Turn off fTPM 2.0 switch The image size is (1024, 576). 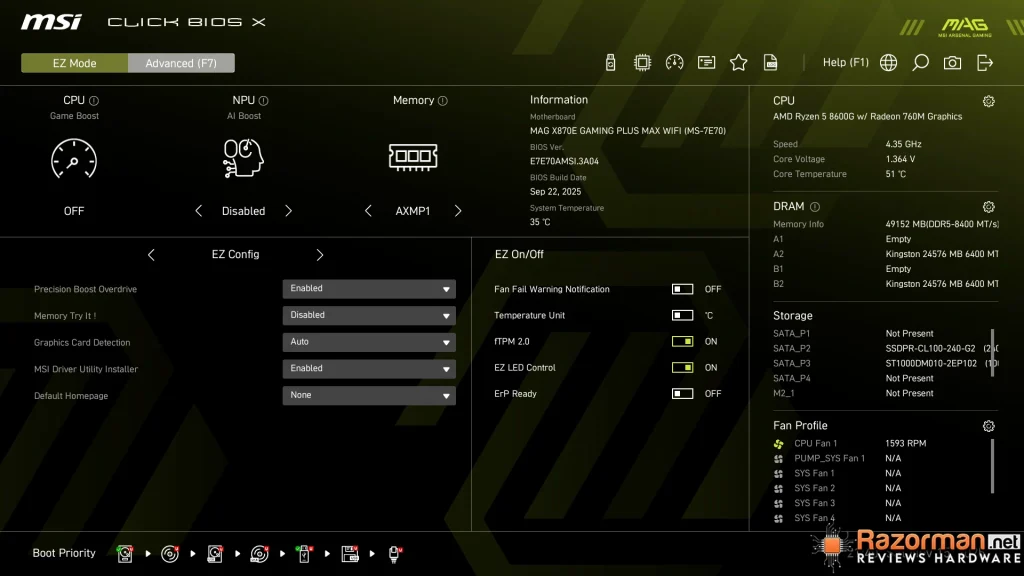[682, 342]
